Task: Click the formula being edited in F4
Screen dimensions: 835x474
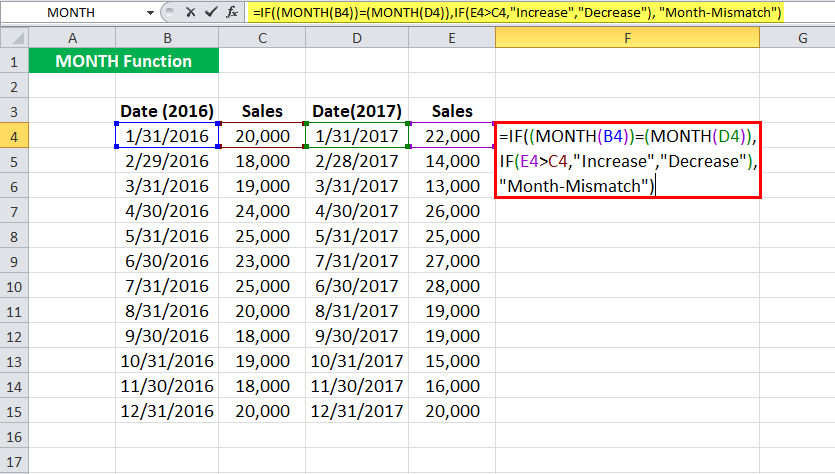Action: 628,160
